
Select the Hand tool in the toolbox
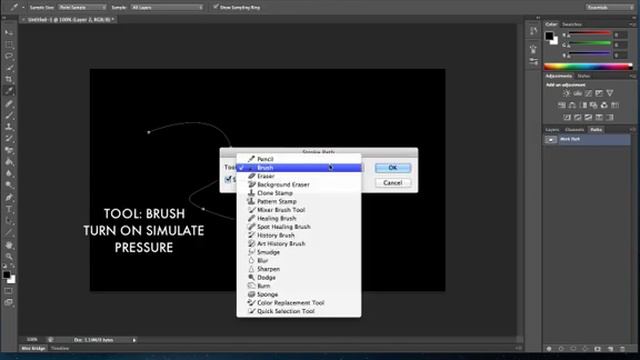9,245
